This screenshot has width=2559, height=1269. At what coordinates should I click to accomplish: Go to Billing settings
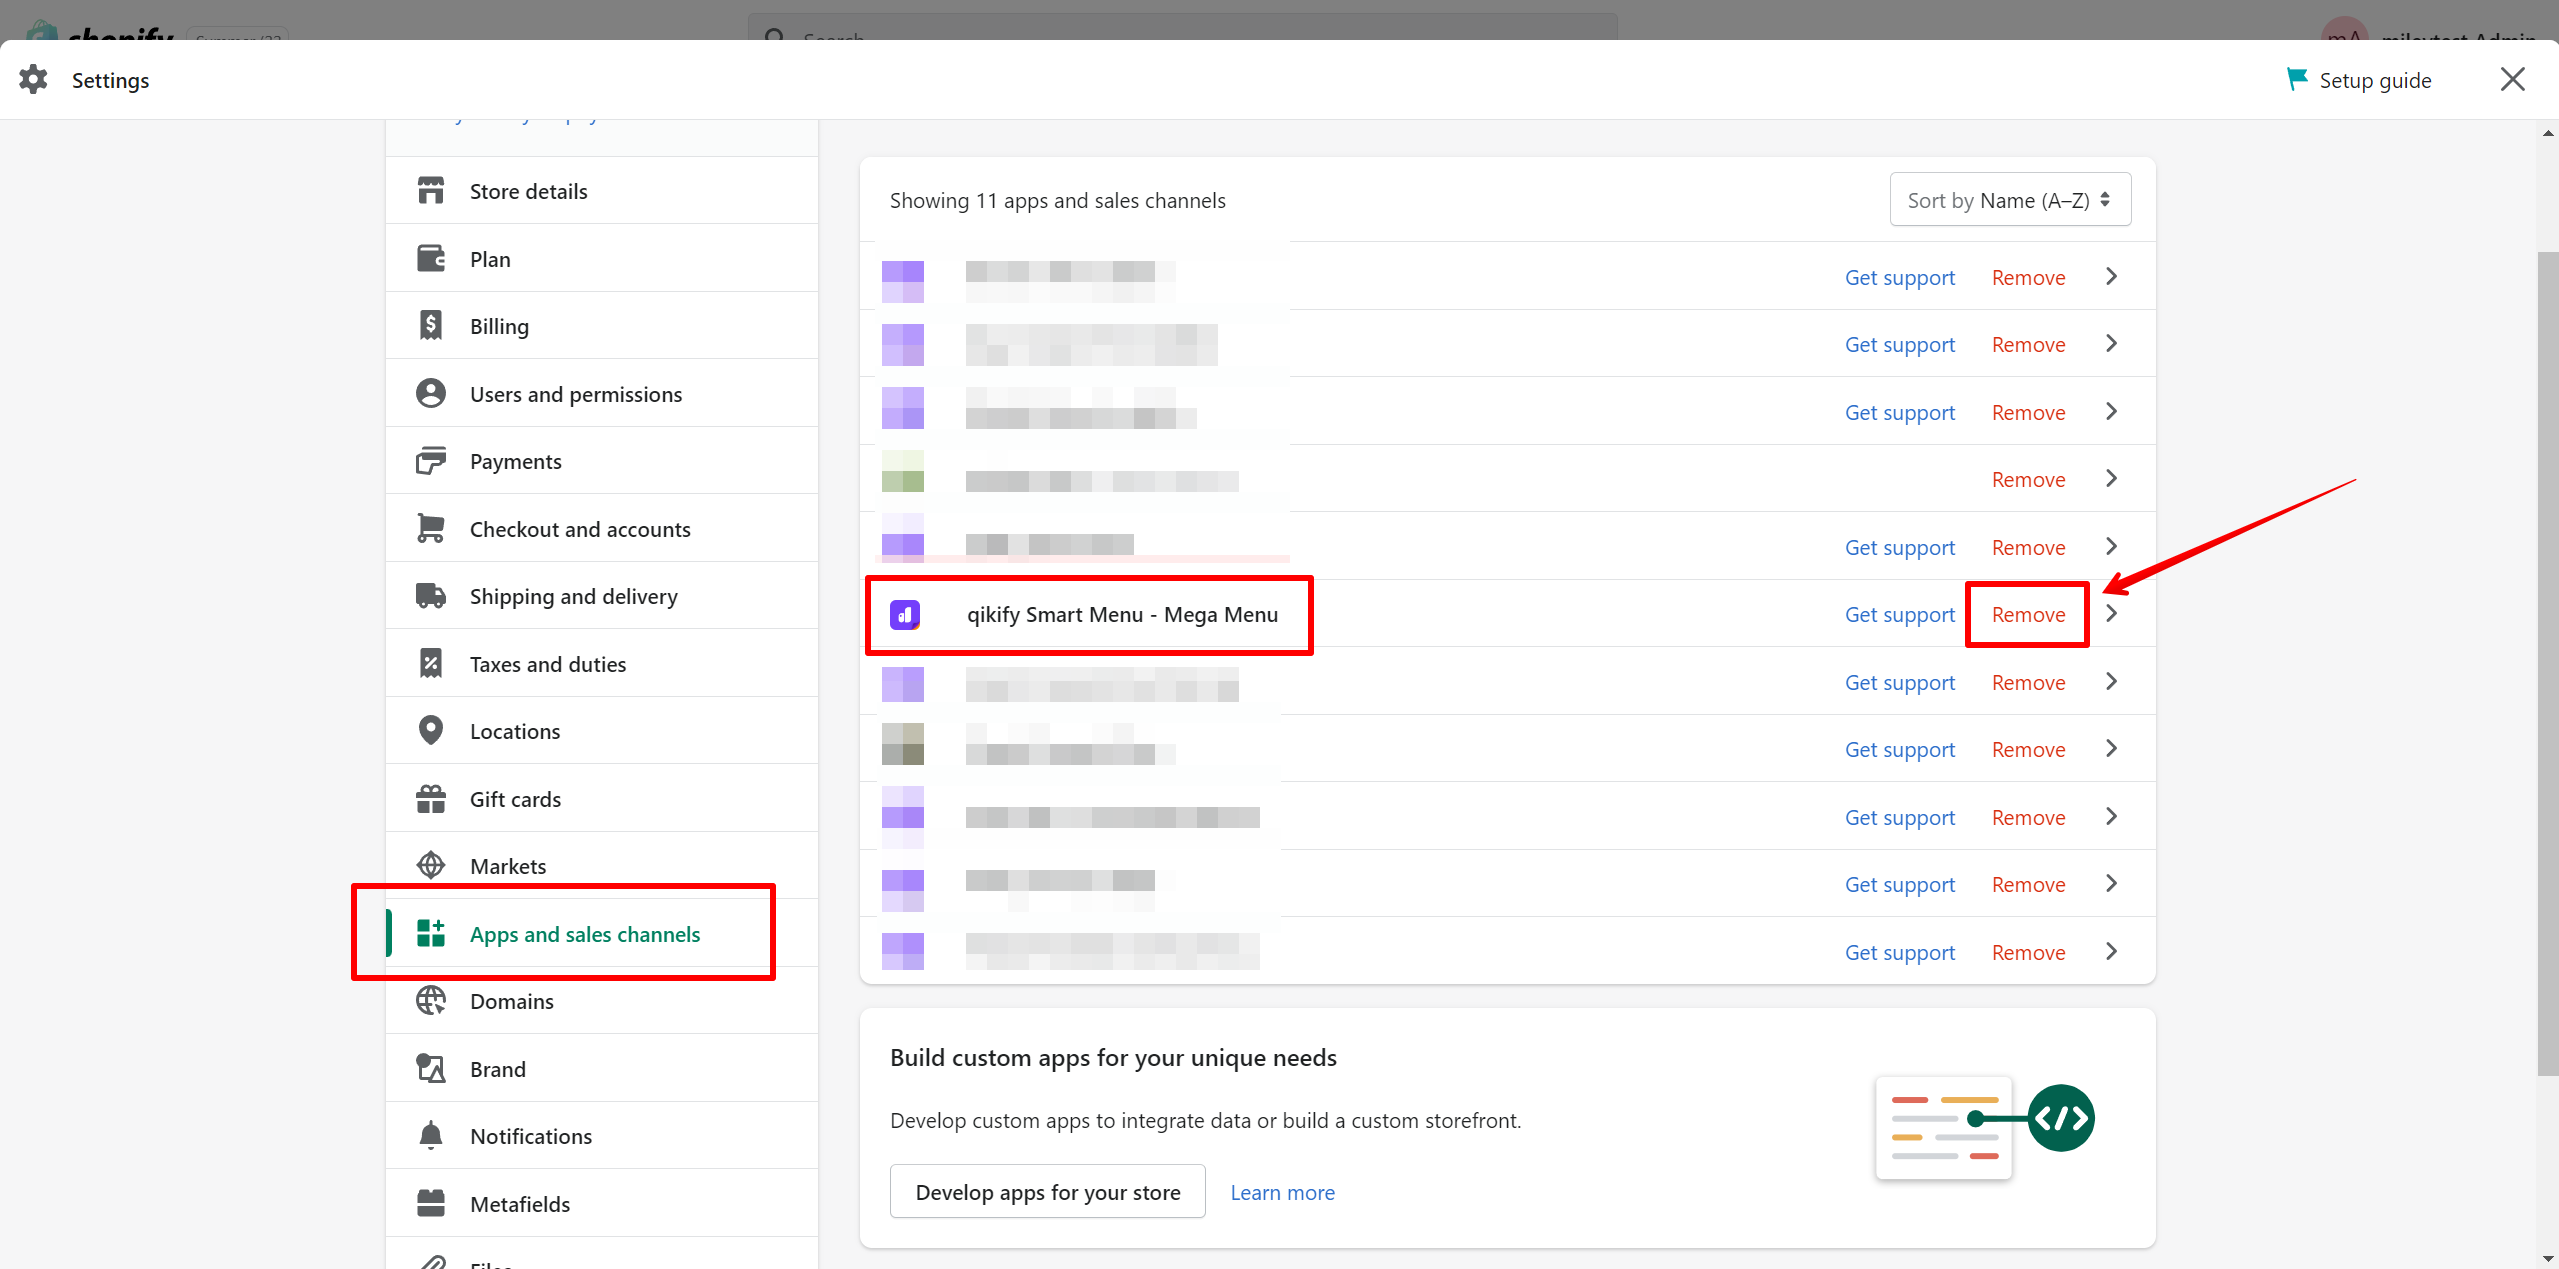[602, 326]
